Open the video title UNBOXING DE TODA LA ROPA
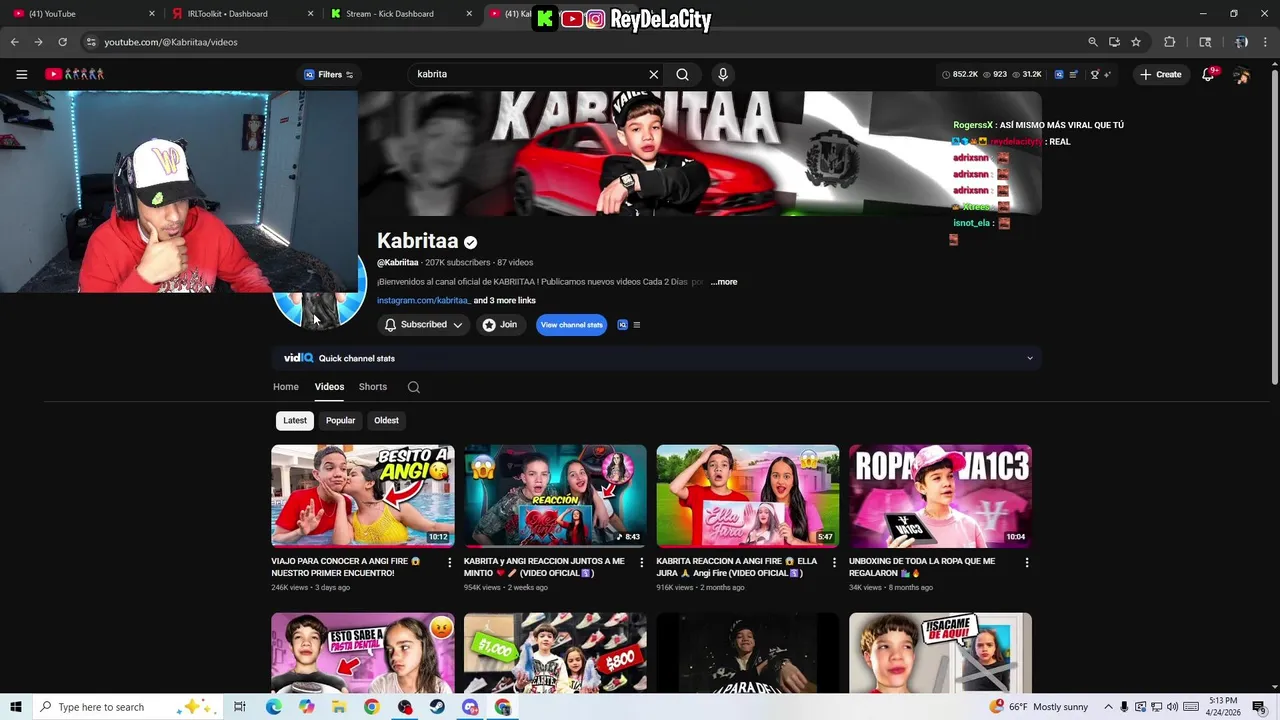 coord(922,567)
